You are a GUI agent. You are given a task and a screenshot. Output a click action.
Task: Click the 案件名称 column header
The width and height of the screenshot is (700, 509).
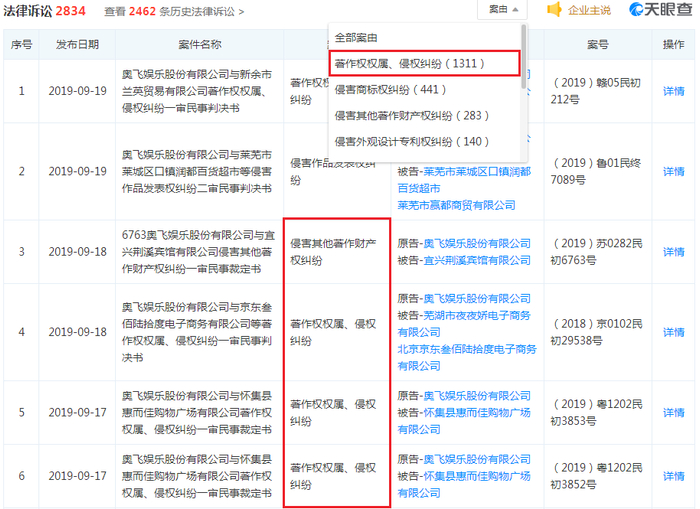[200, 45]
